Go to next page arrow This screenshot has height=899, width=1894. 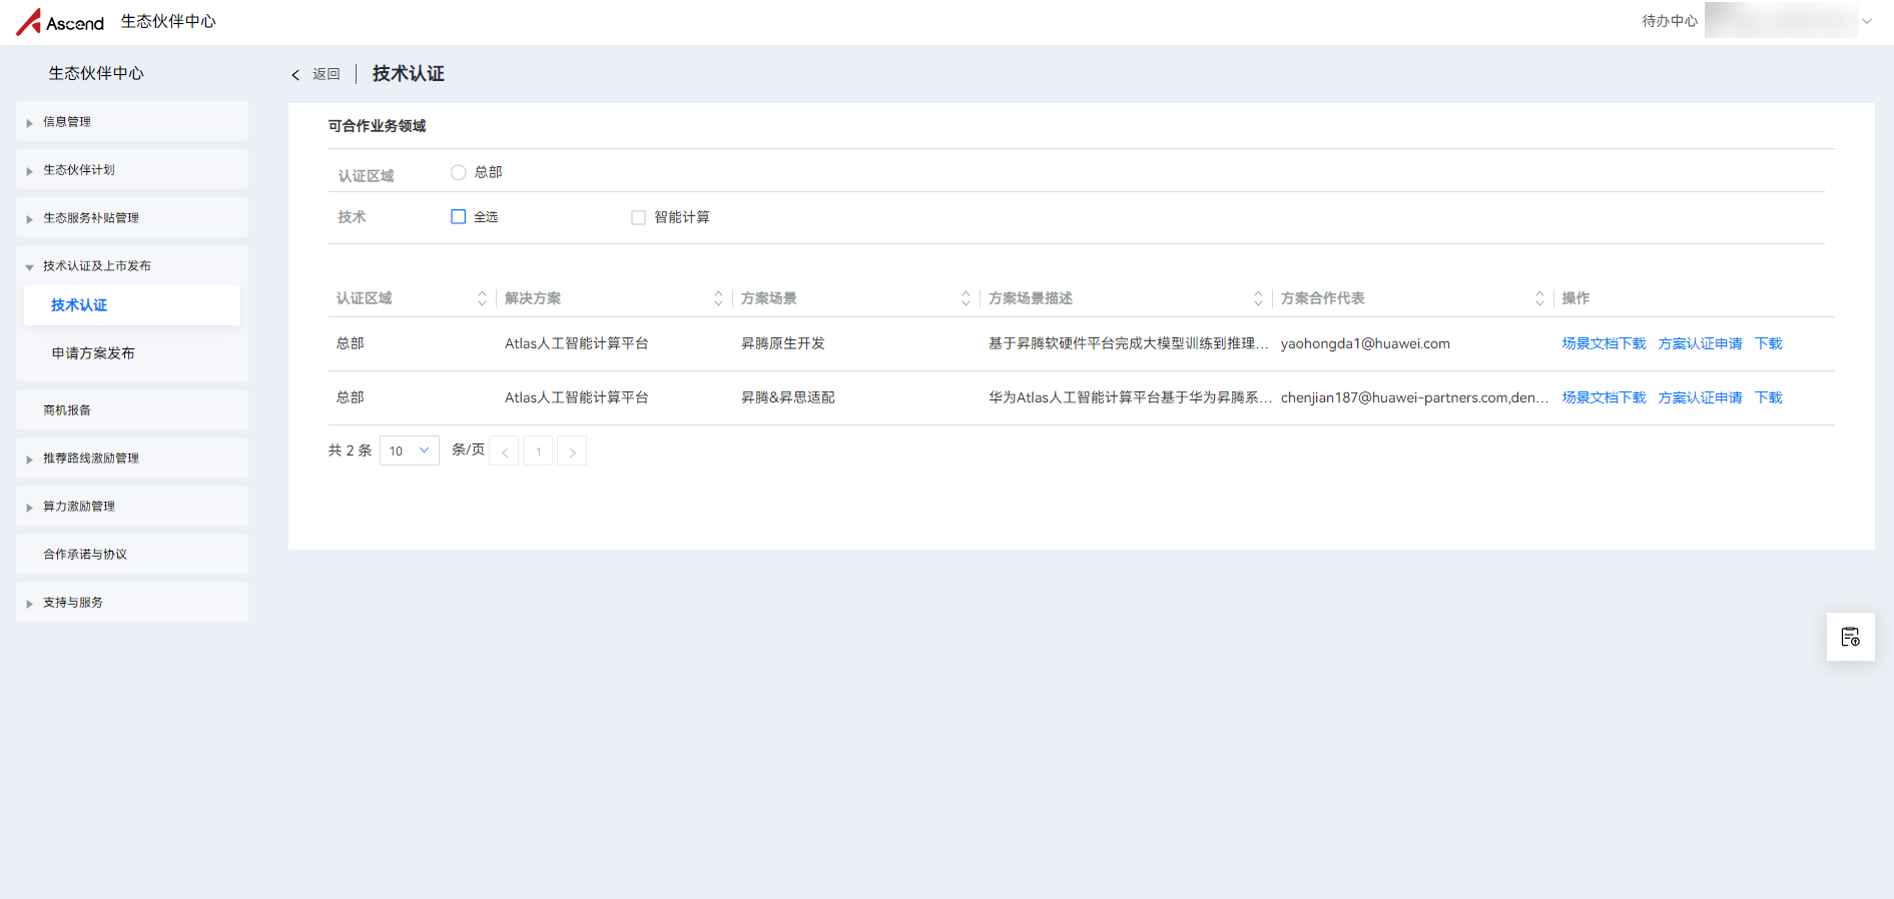click(572, 452)
